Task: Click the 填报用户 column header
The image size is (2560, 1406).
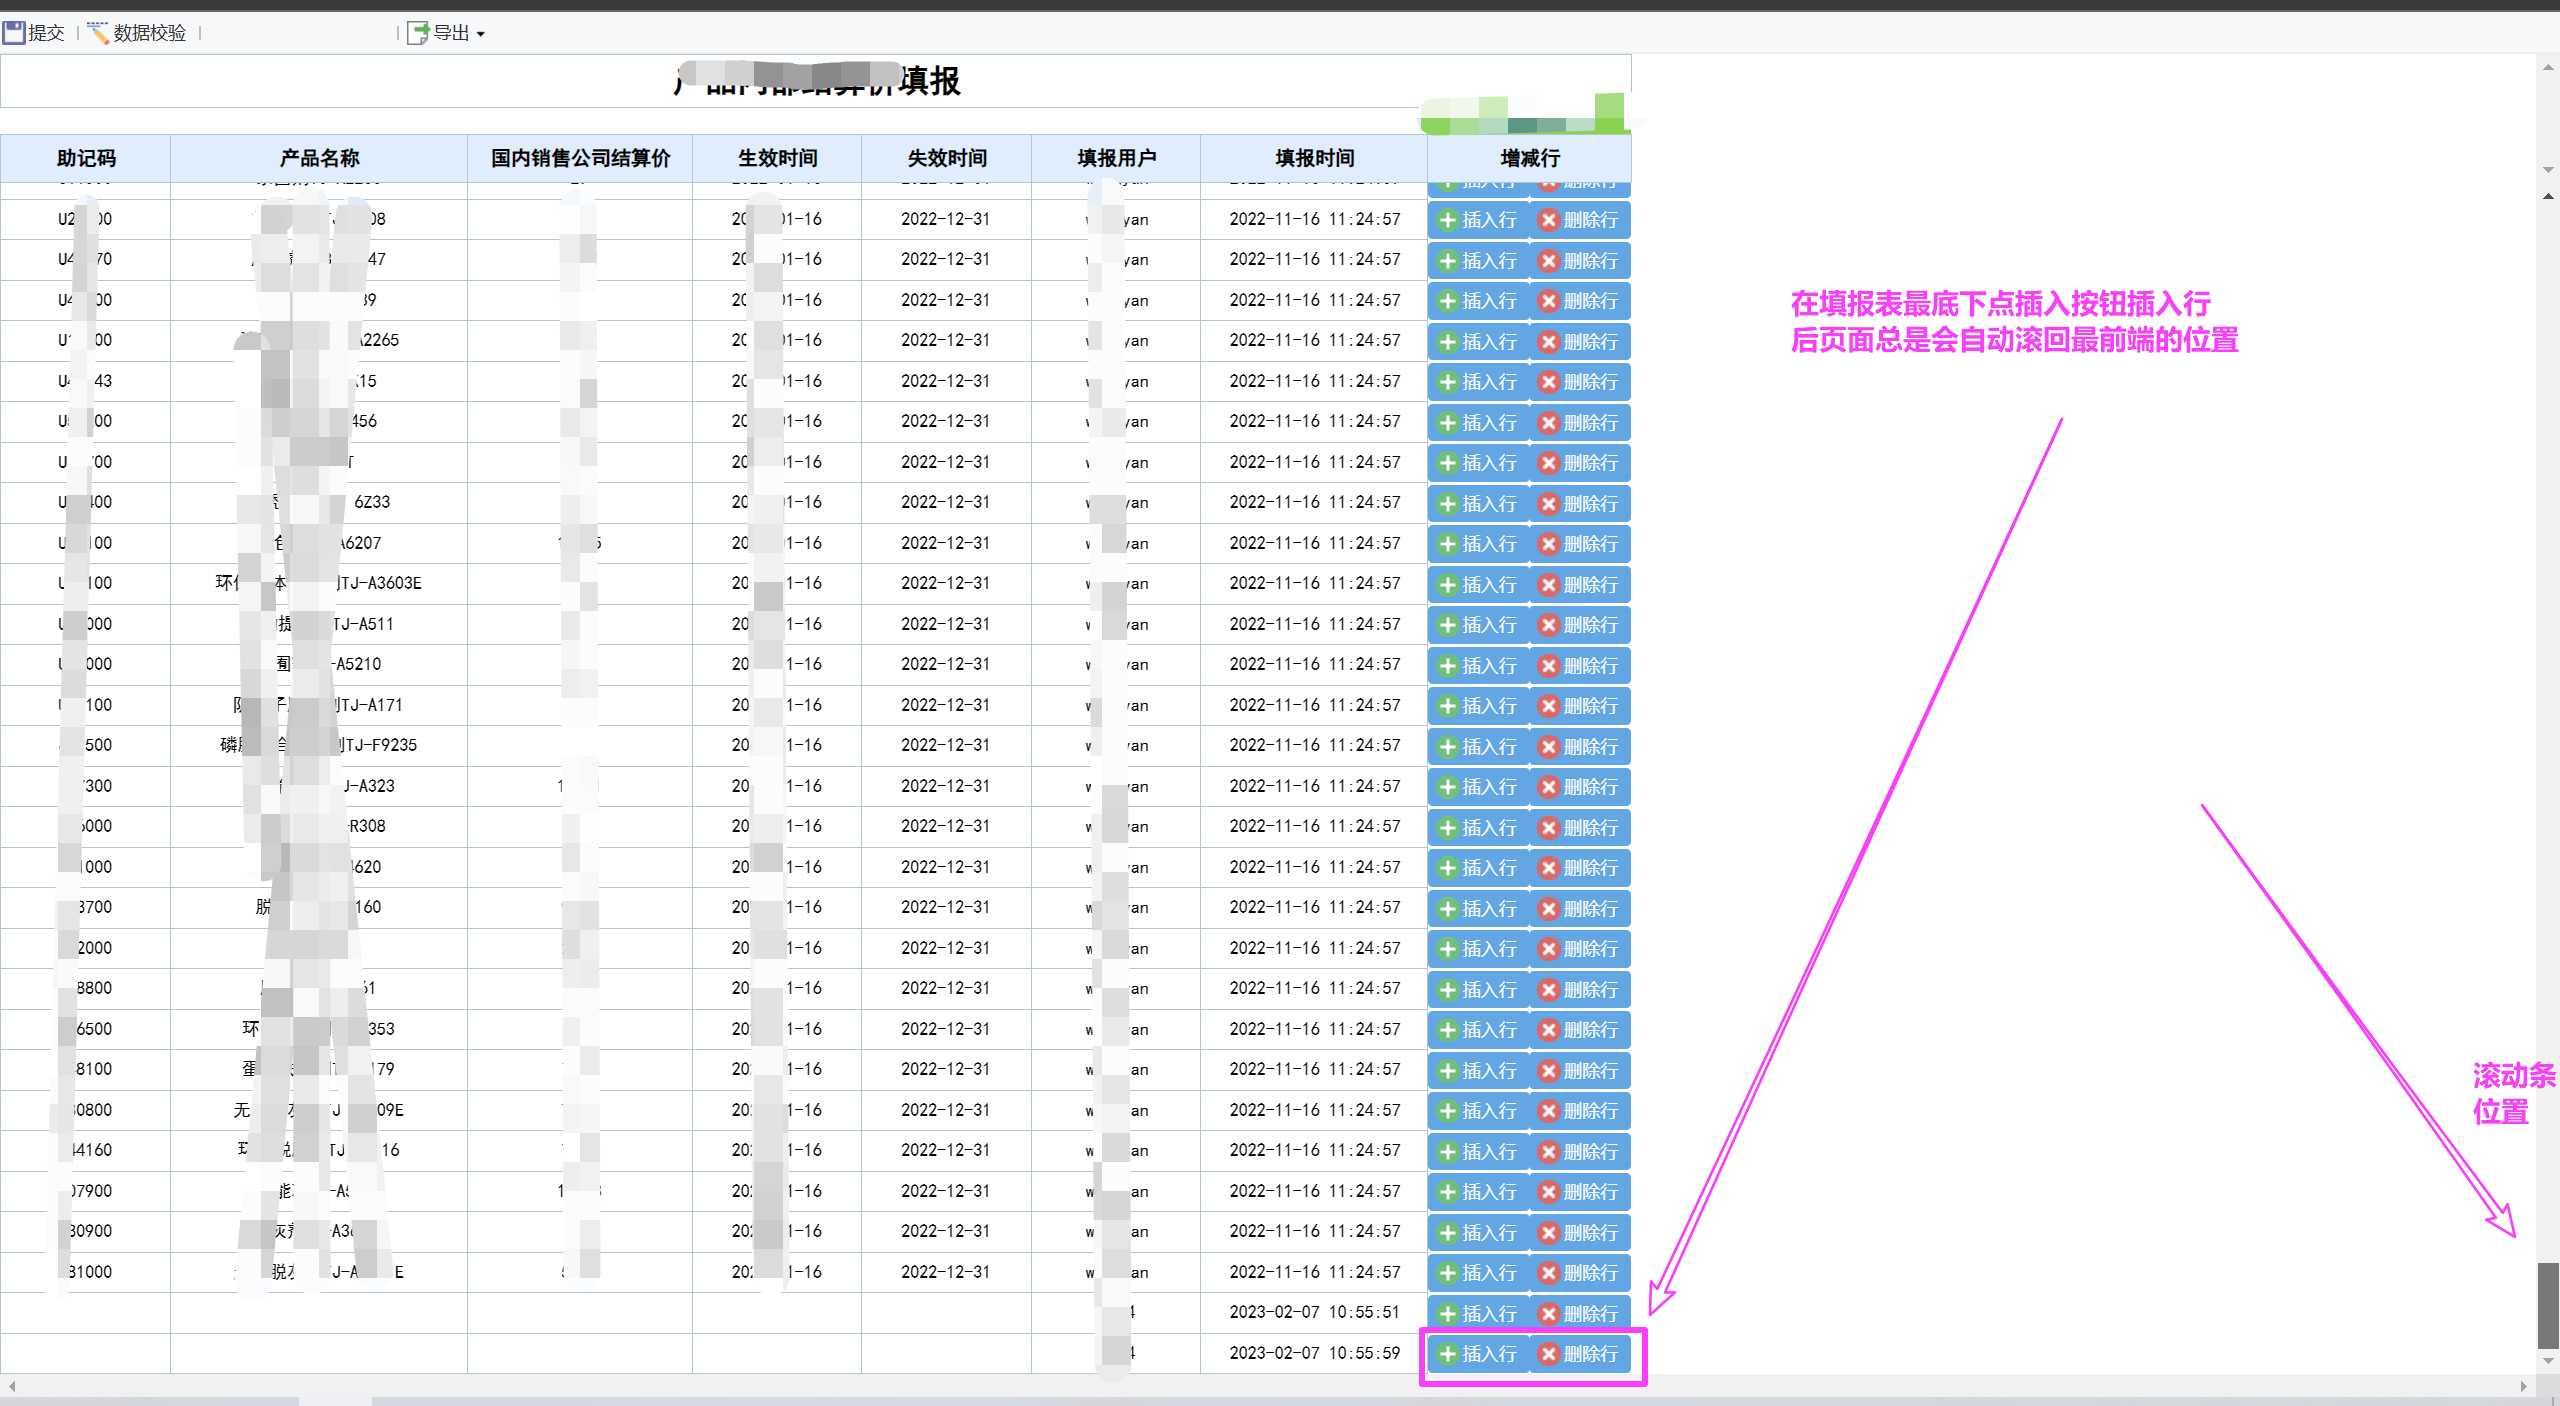Action: [x=1116, y=158]
